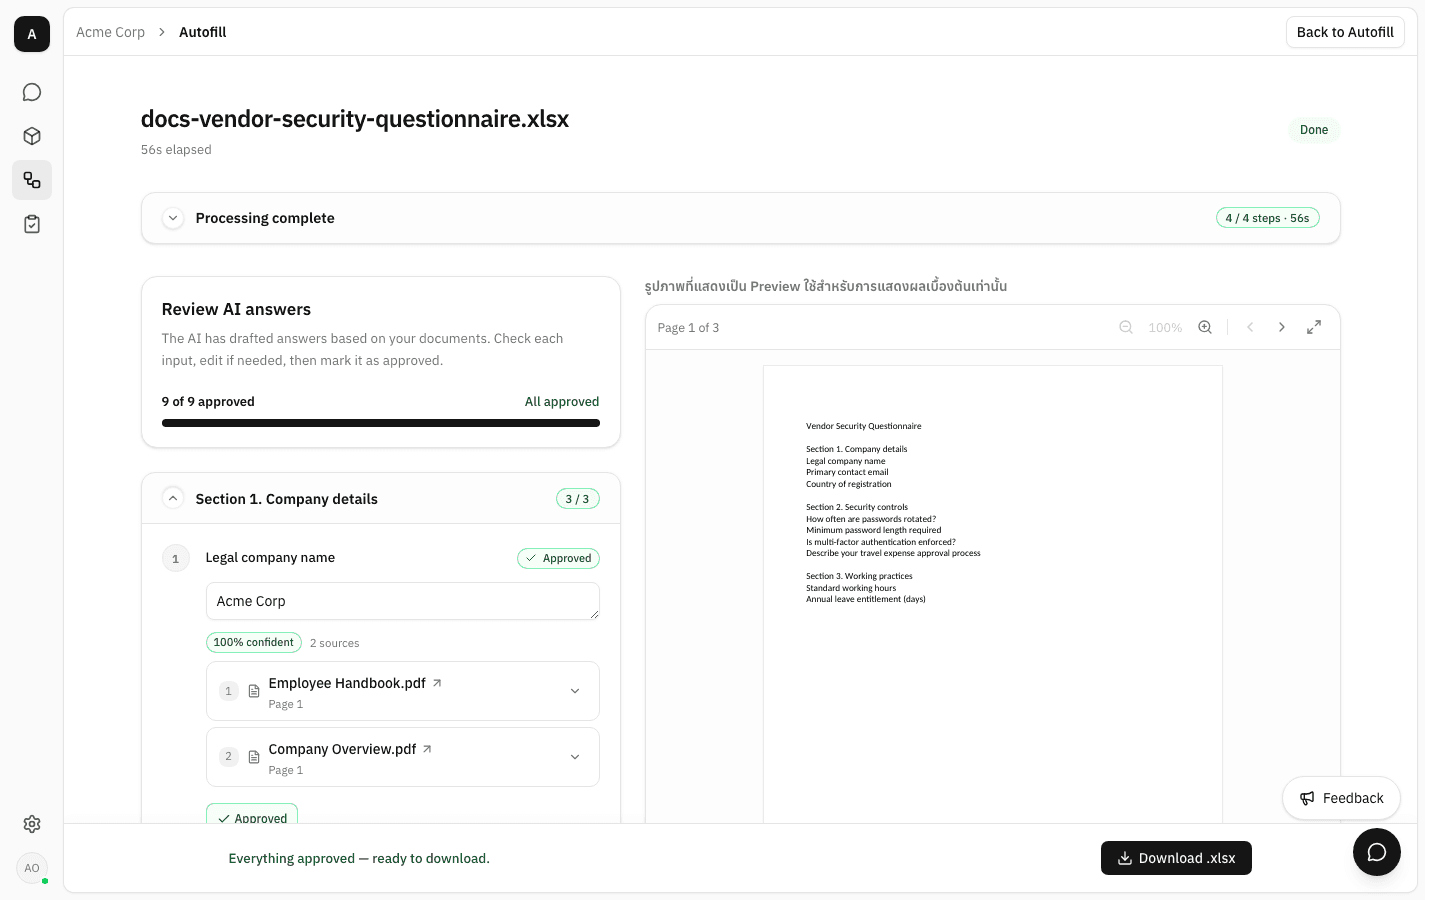Open the chat icon in sidebar
Screen dimensions: 1440x900
click(x=32, y=92)
